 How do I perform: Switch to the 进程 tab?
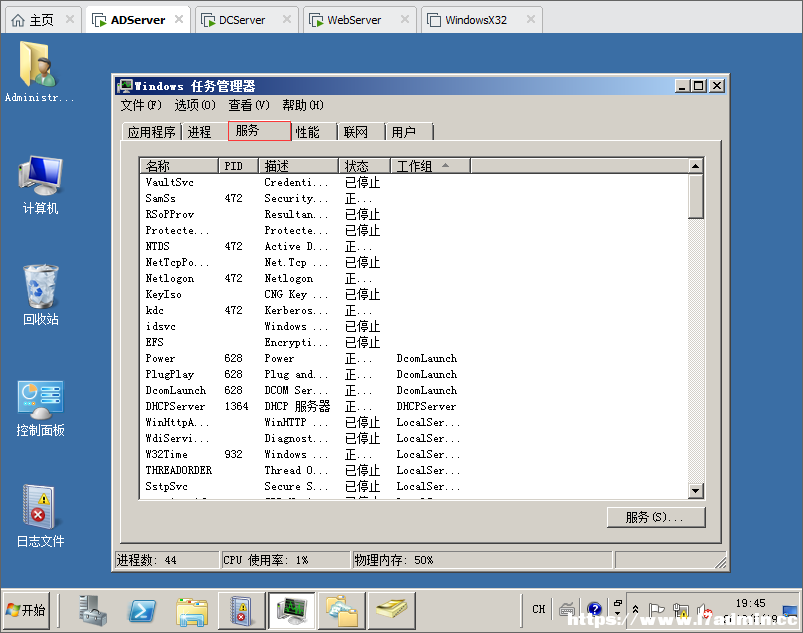(204, 132)
